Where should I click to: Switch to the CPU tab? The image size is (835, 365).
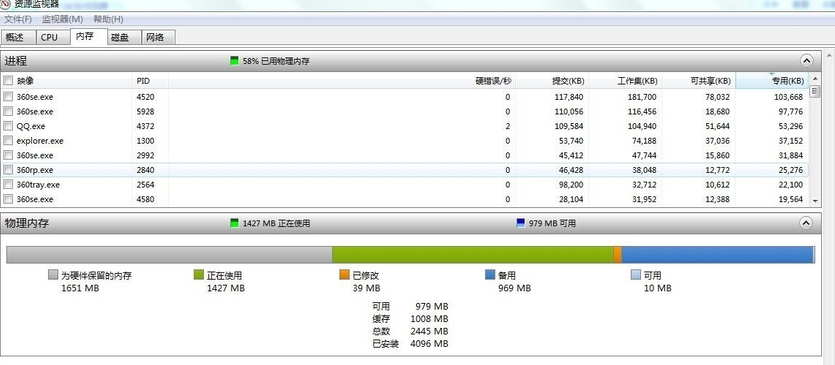click(52, 37)
